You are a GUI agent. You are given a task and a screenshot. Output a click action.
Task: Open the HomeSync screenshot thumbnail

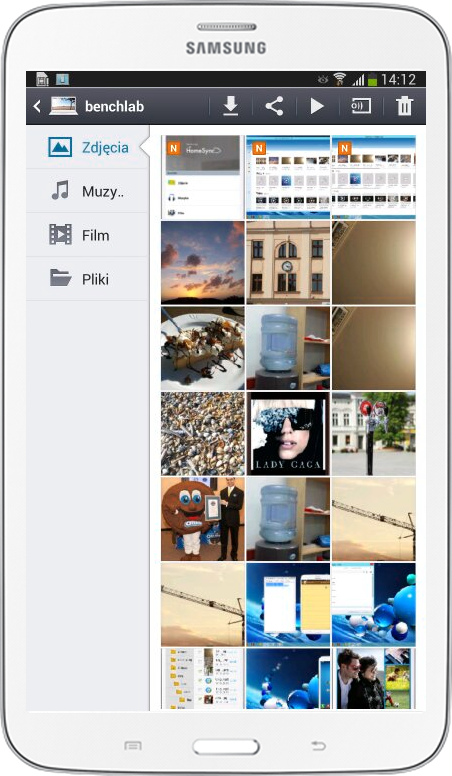202,177
